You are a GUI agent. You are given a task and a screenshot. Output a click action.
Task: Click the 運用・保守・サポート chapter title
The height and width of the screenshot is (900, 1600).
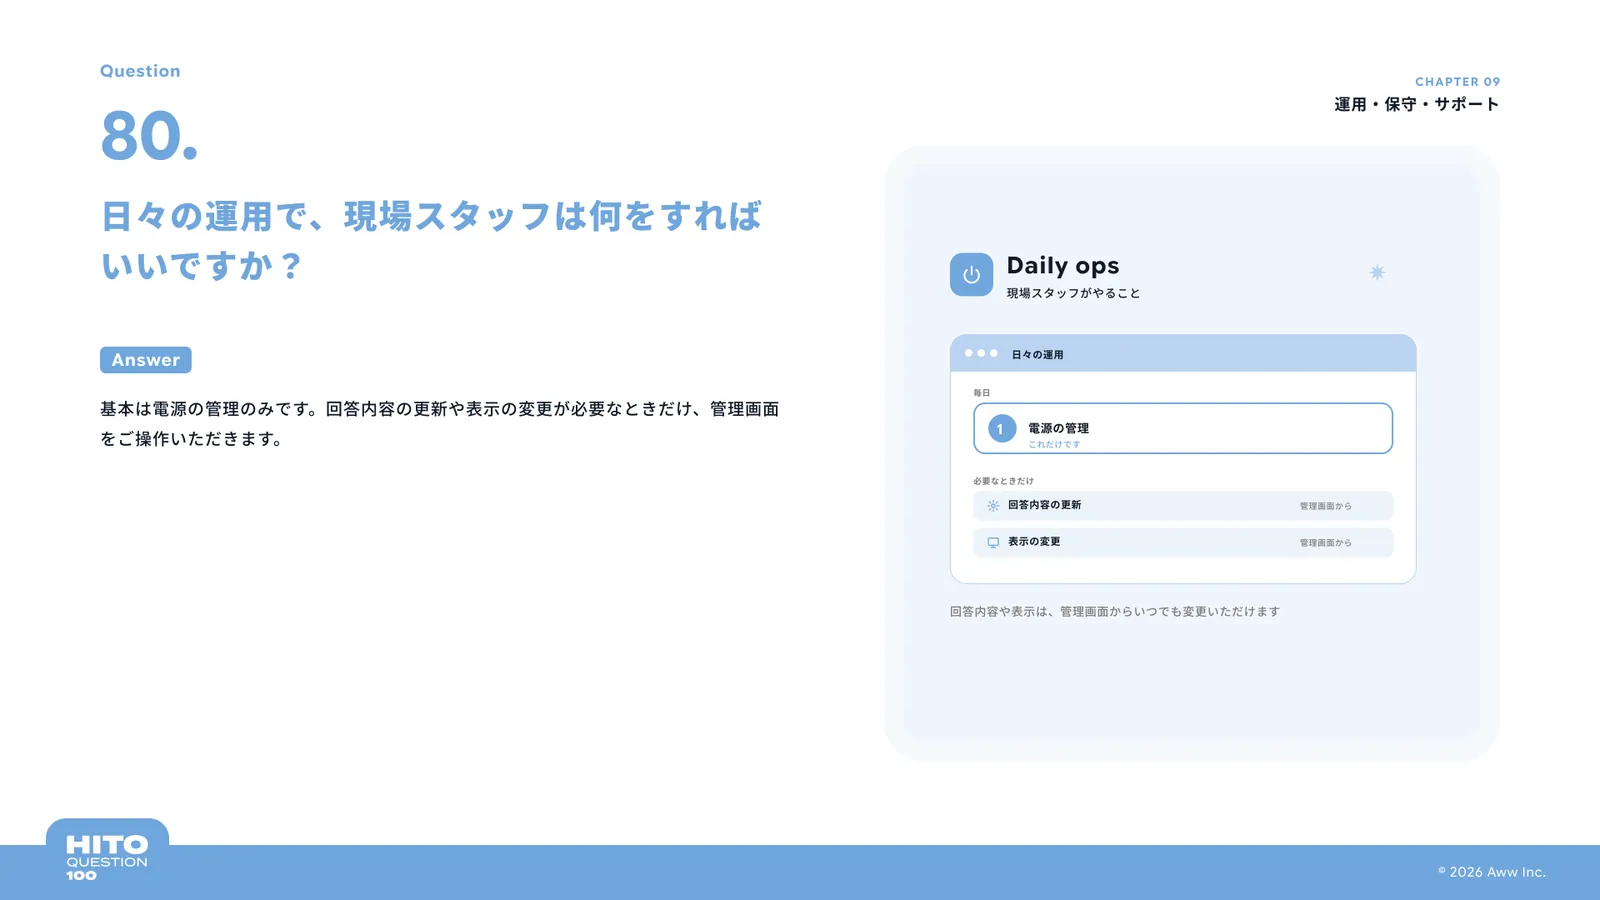click(x=1417, y=104)
